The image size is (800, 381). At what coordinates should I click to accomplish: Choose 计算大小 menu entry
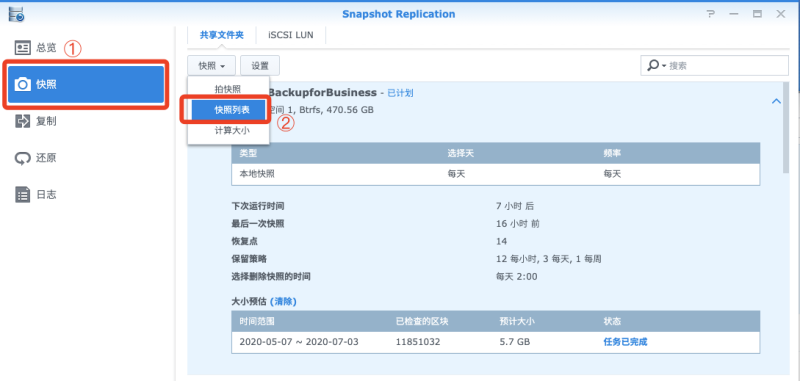(228, 131)
